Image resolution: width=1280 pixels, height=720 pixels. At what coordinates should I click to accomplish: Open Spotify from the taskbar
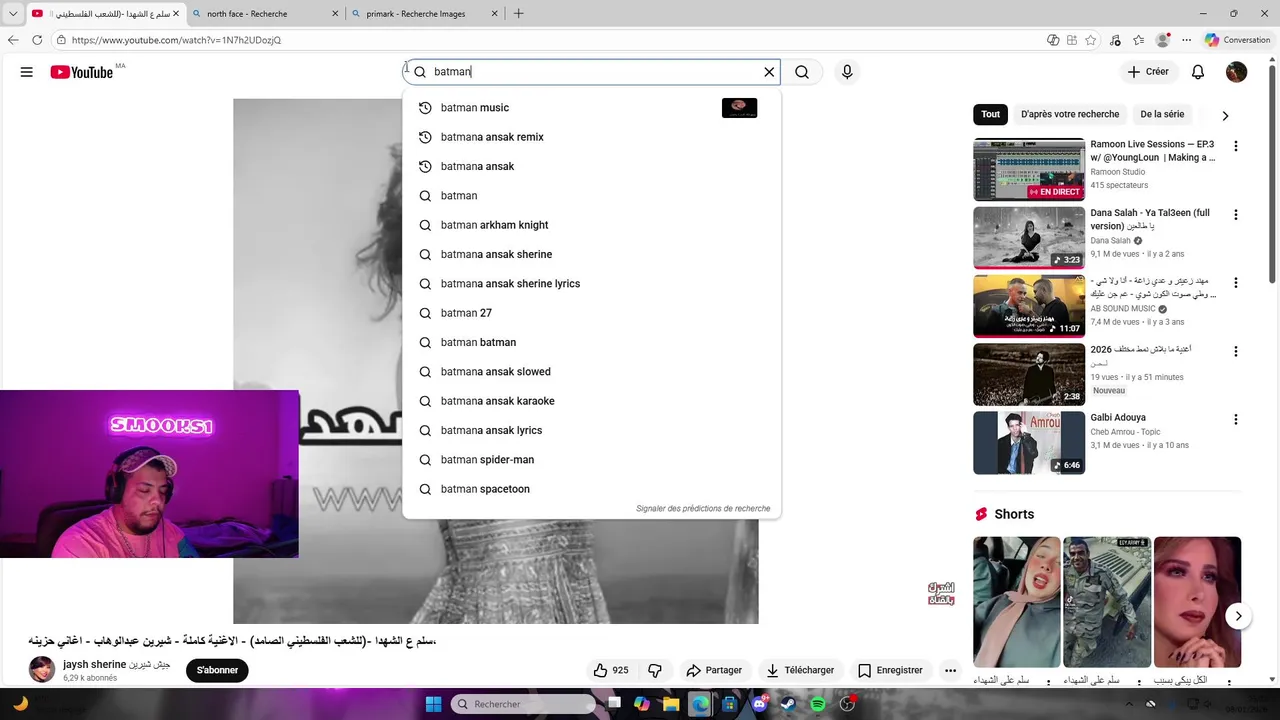pos(818,704)
